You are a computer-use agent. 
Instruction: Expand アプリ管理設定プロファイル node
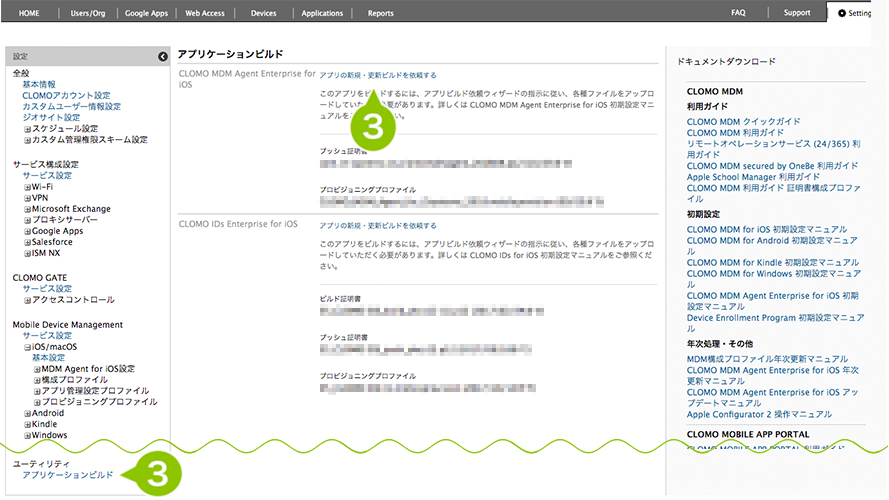point(37,392)
